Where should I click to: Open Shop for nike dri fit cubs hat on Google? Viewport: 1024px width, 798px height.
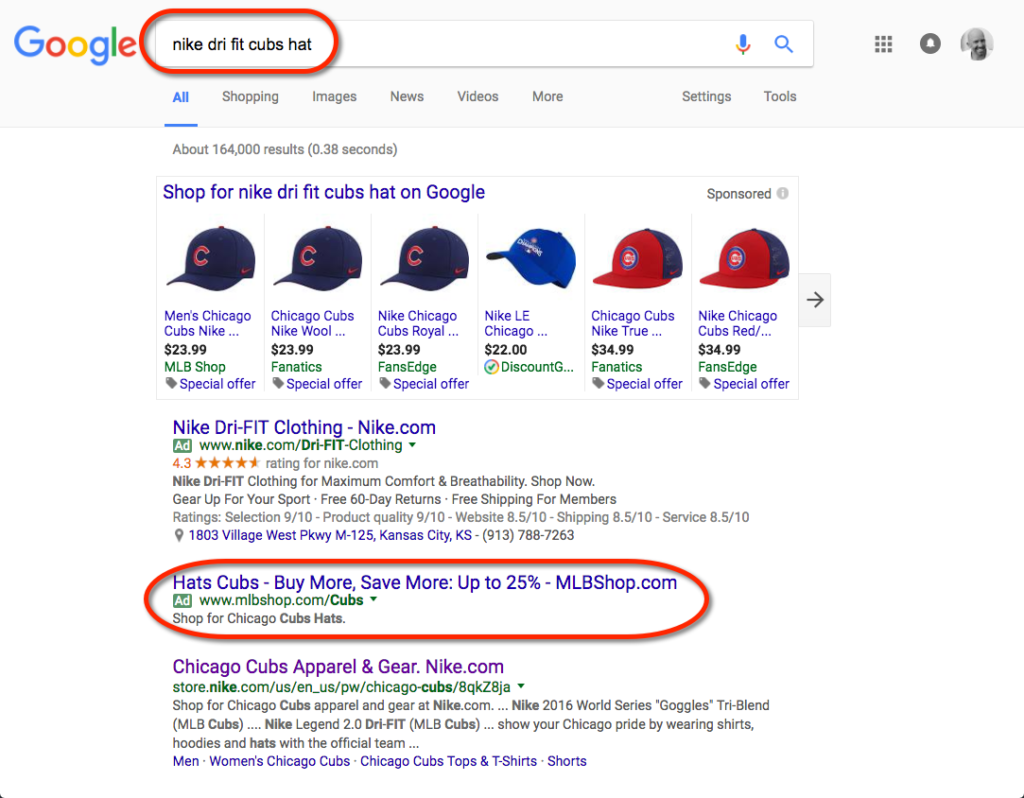pyautogui.click(x=324, y=192)
